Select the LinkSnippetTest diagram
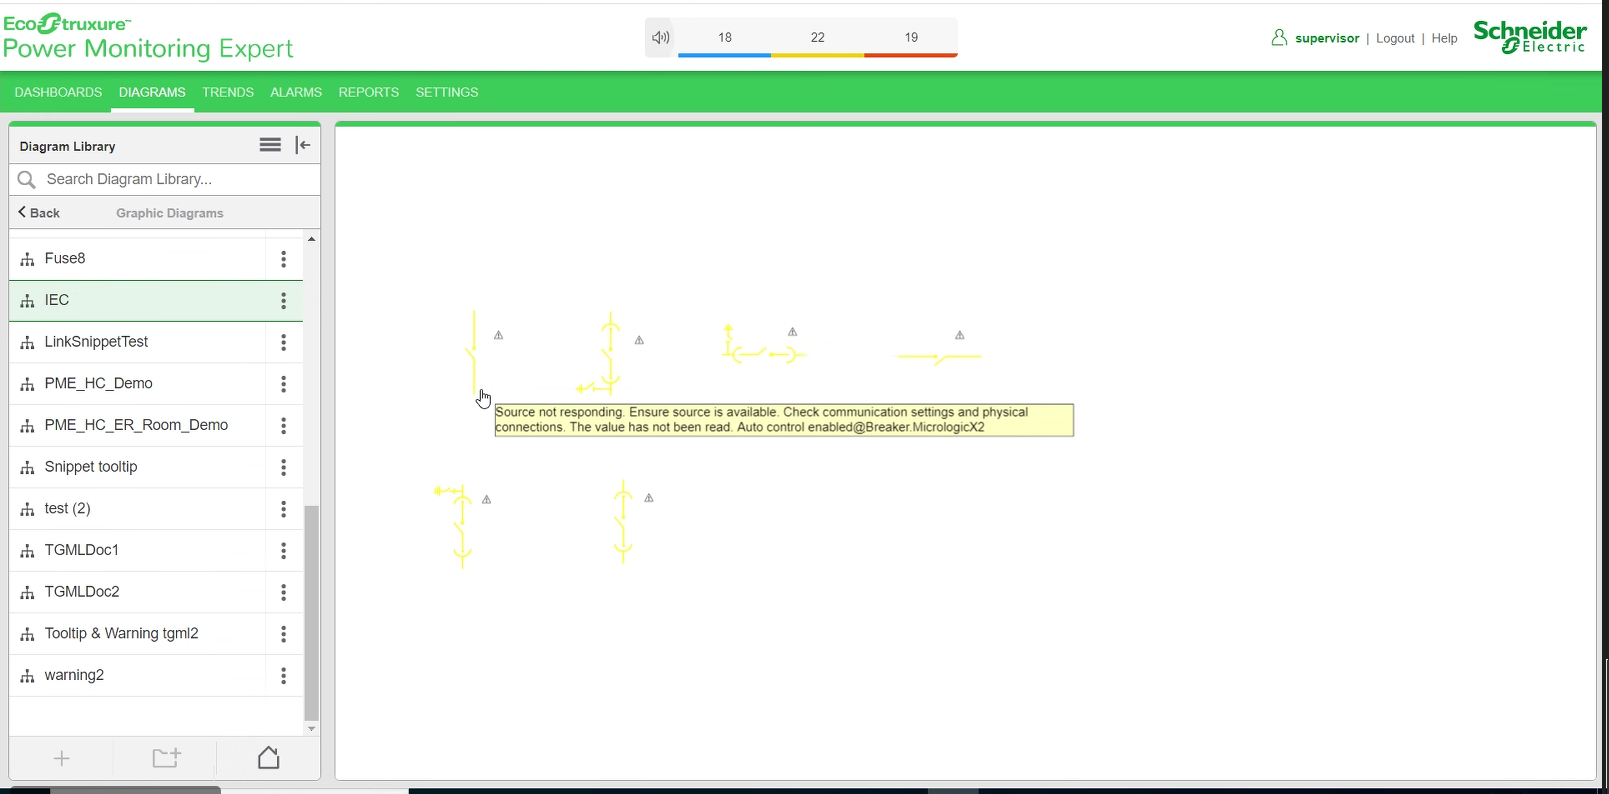The image size is (1609, 794). pos(96,342)
